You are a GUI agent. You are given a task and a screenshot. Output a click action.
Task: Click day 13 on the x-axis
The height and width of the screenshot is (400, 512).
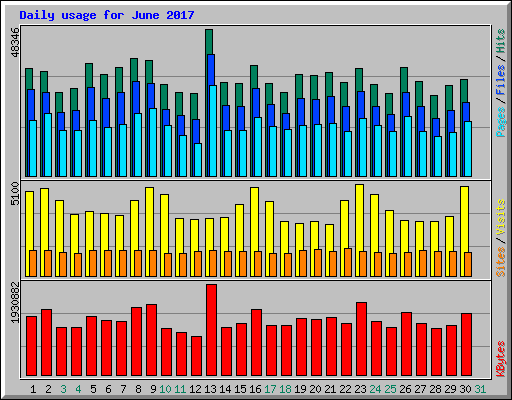point(210,389)
